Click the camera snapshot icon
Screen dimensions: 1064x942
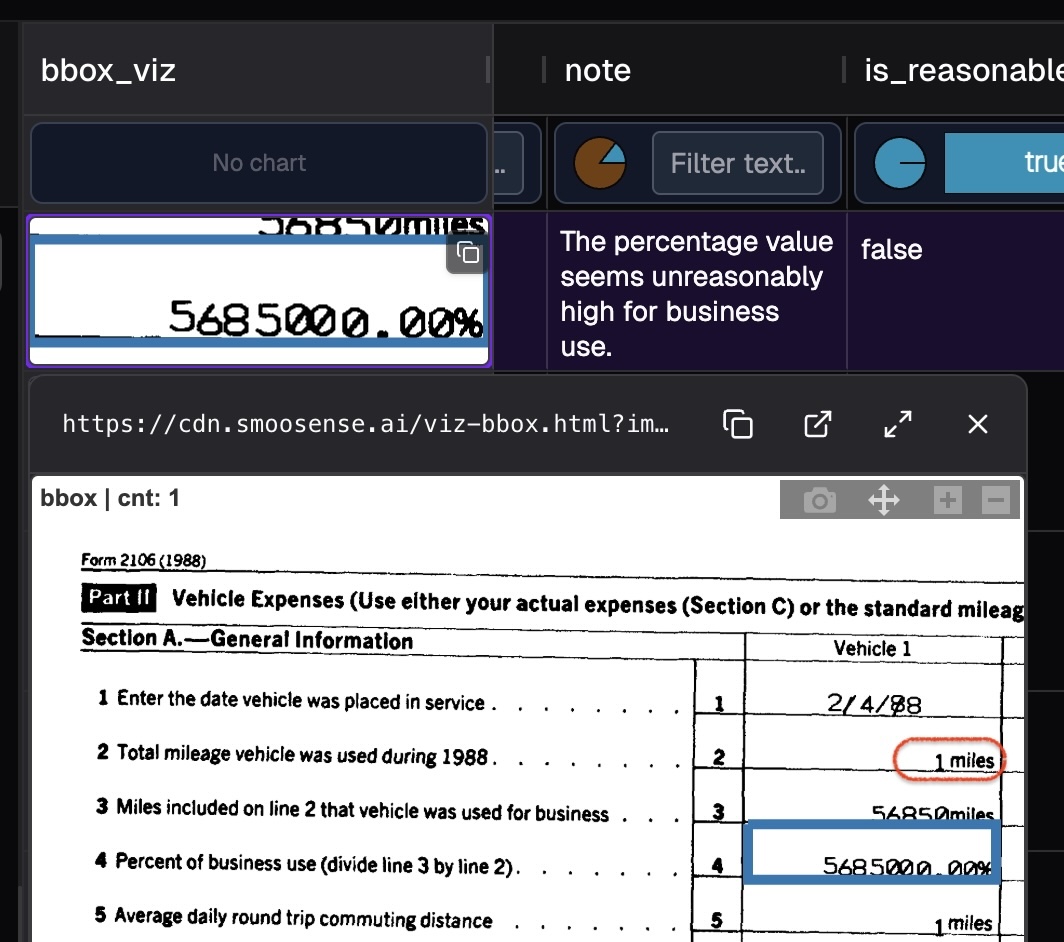pyautogui.click(x=819, y=500)
